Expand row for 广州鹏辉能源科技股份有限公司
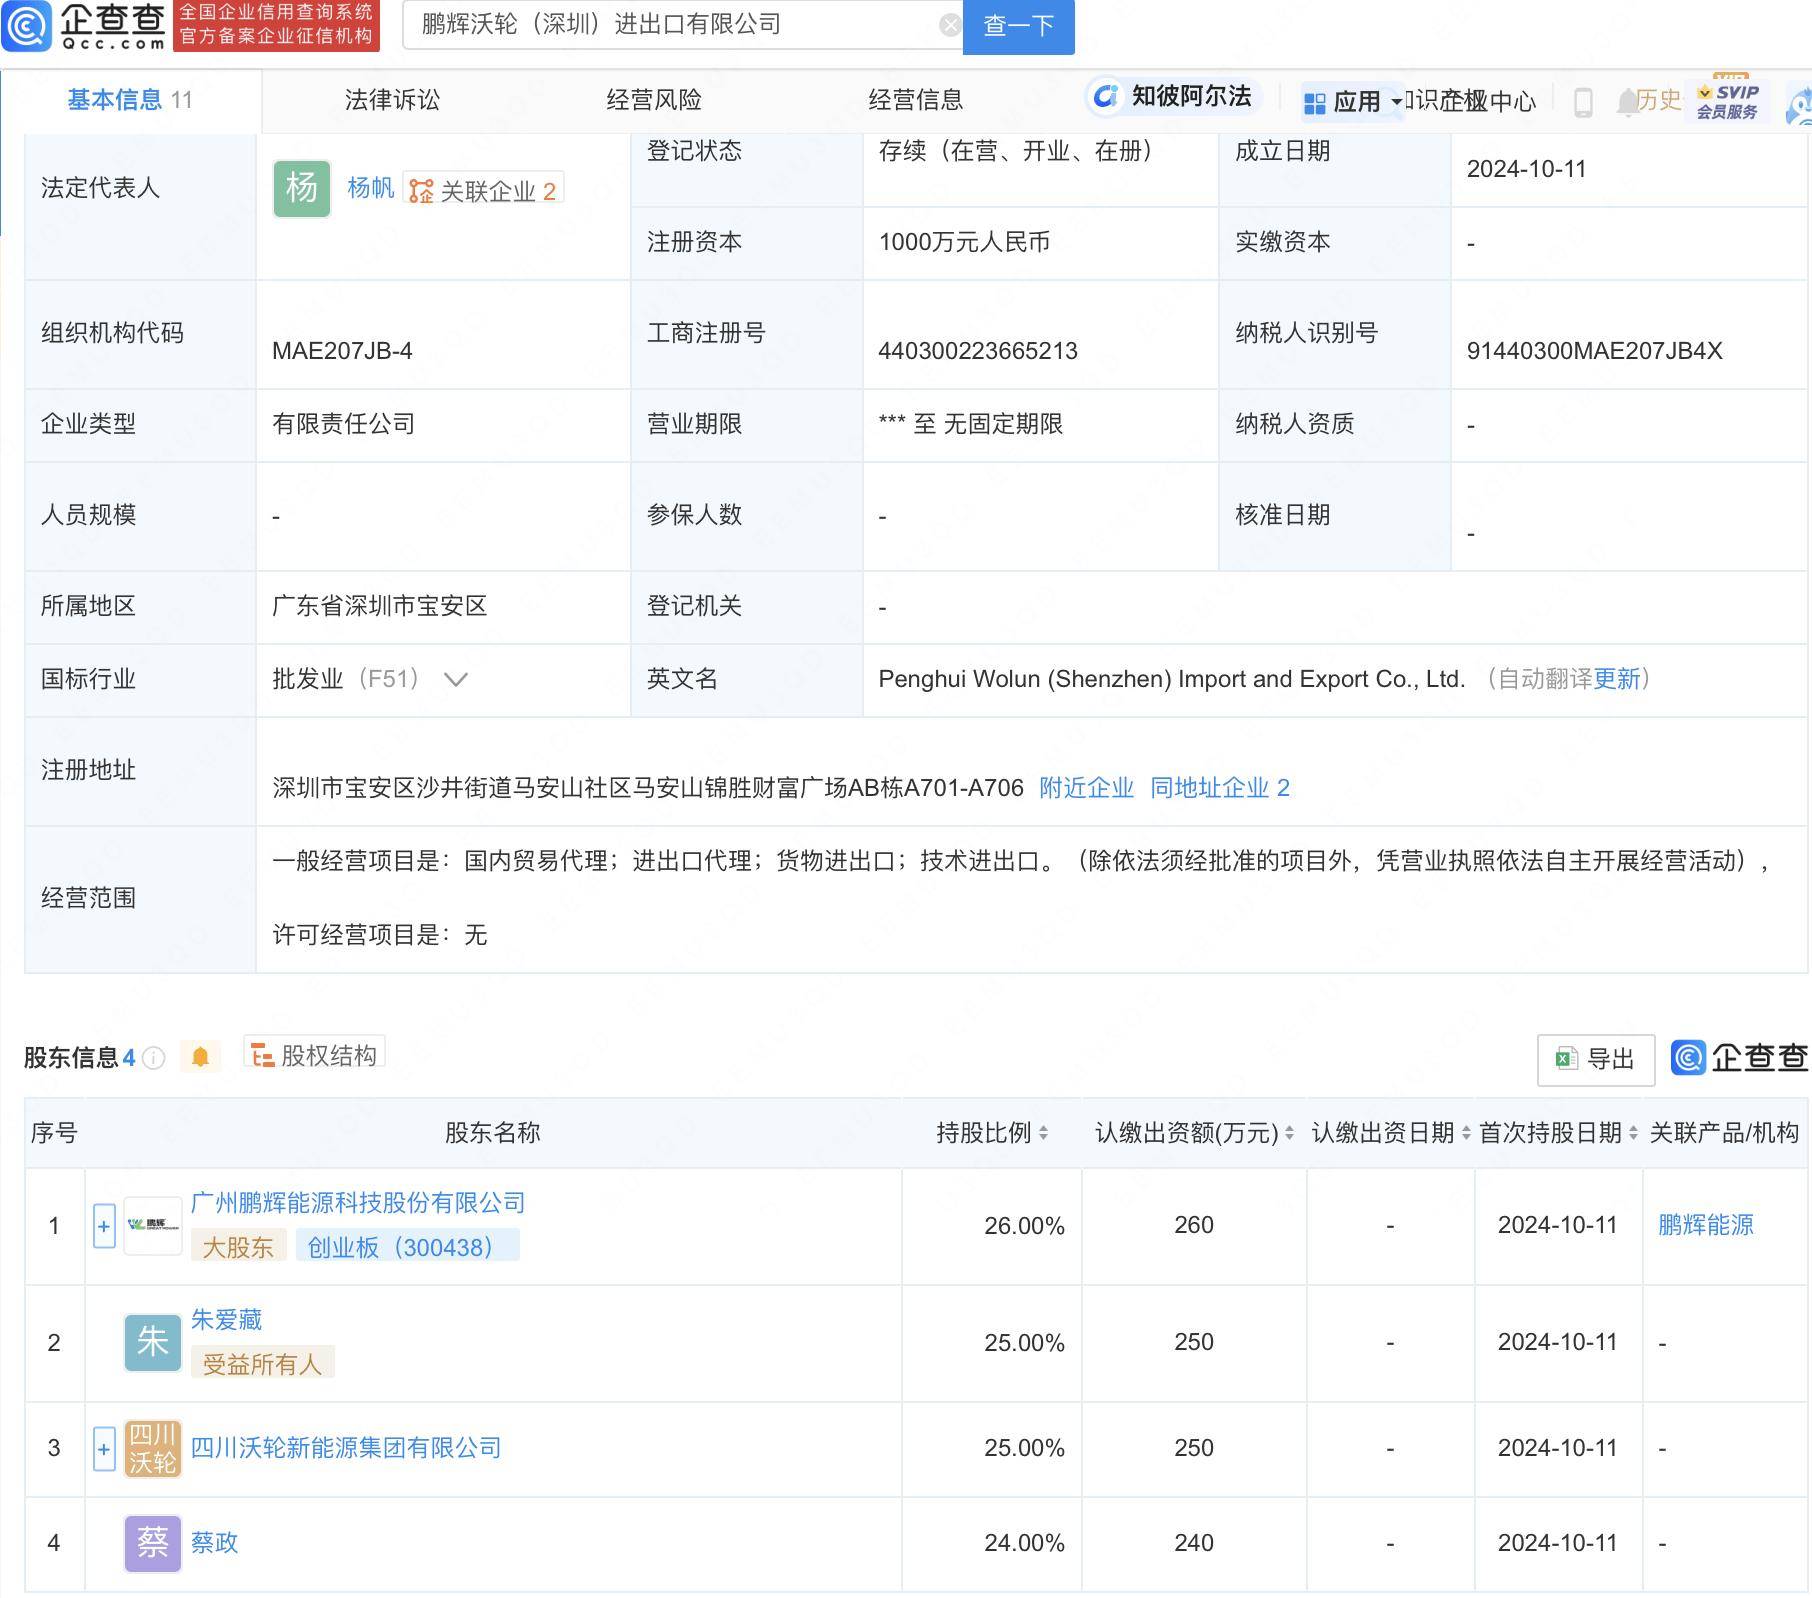Screen dimensions: 1812x1598 click(x=104, y=1226)
